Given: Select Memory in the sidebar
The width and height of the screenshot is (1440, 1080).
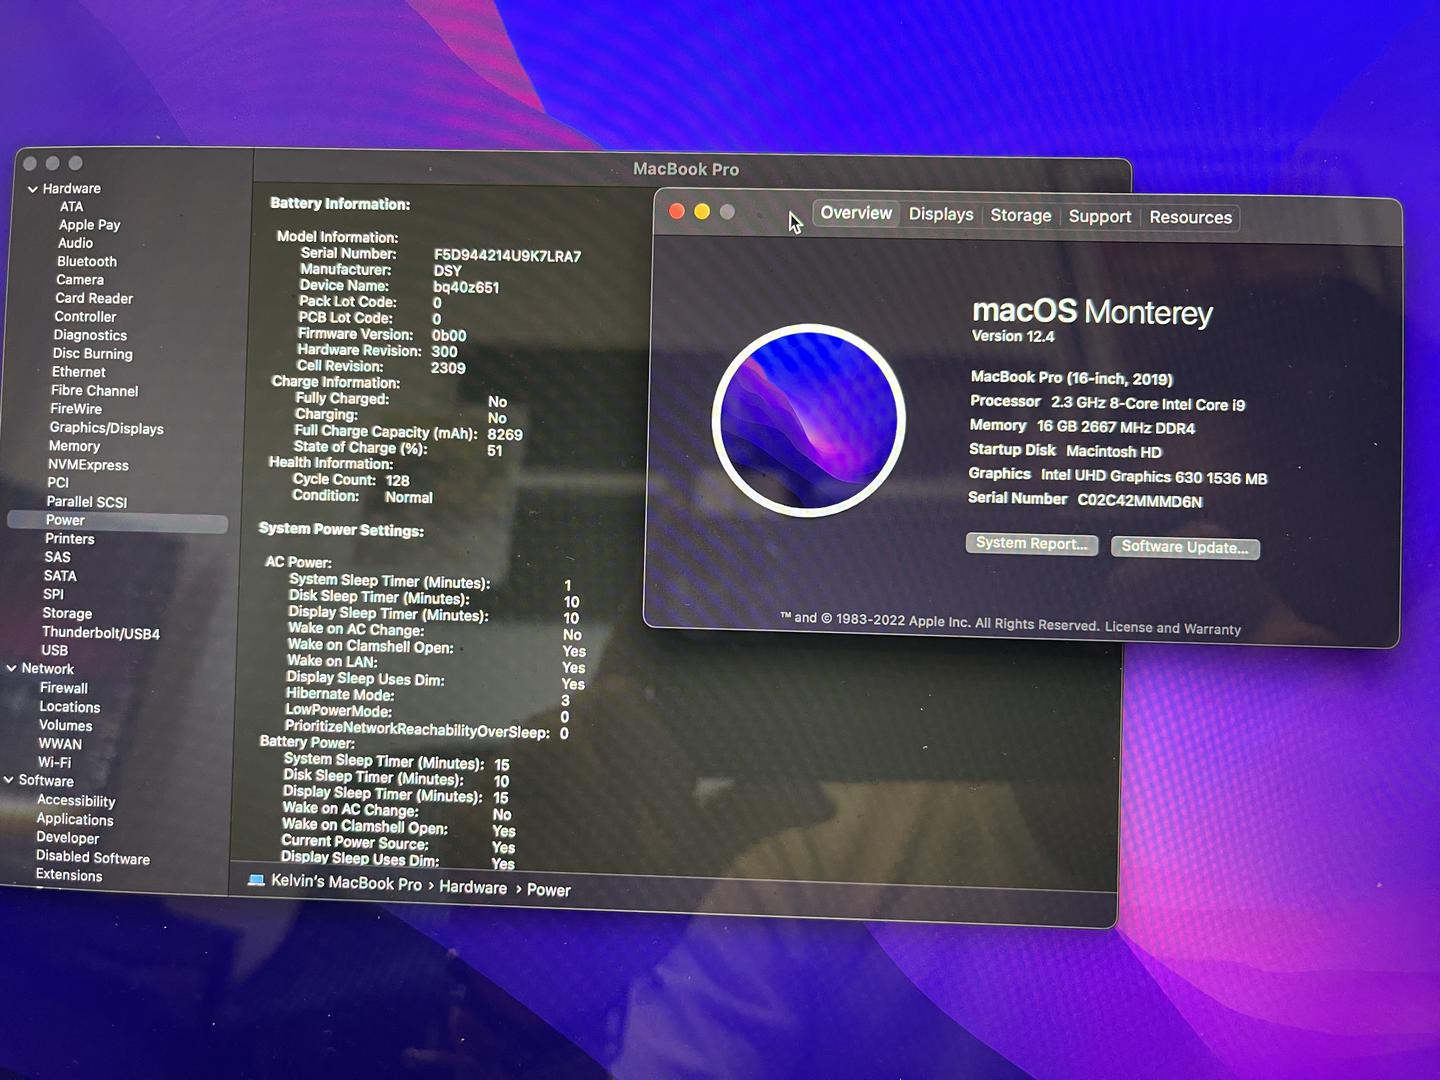Looking at the screenshot, I should pos(74,446).
